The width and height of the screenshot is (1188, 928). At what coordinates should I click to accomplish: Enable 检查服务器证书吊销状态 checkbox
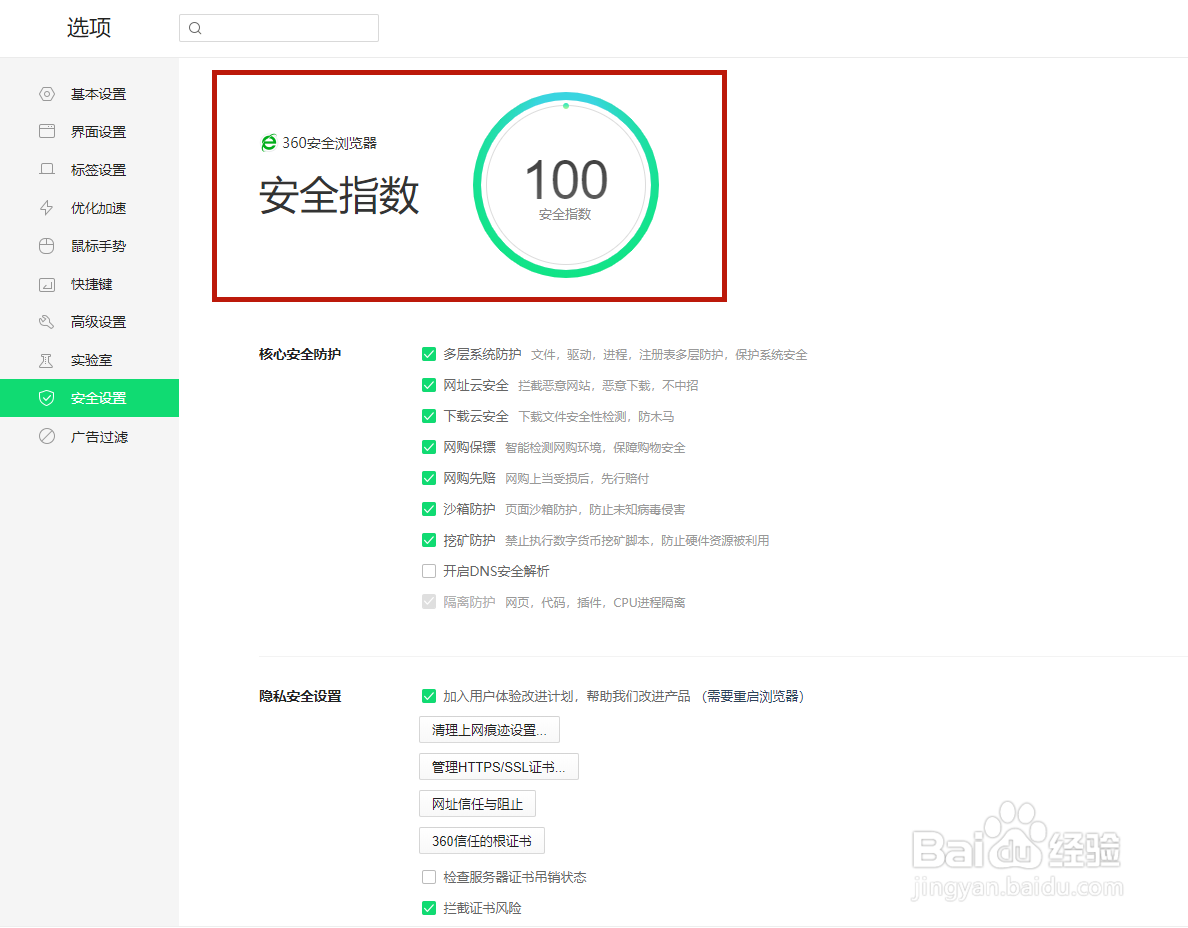point(429,876)
